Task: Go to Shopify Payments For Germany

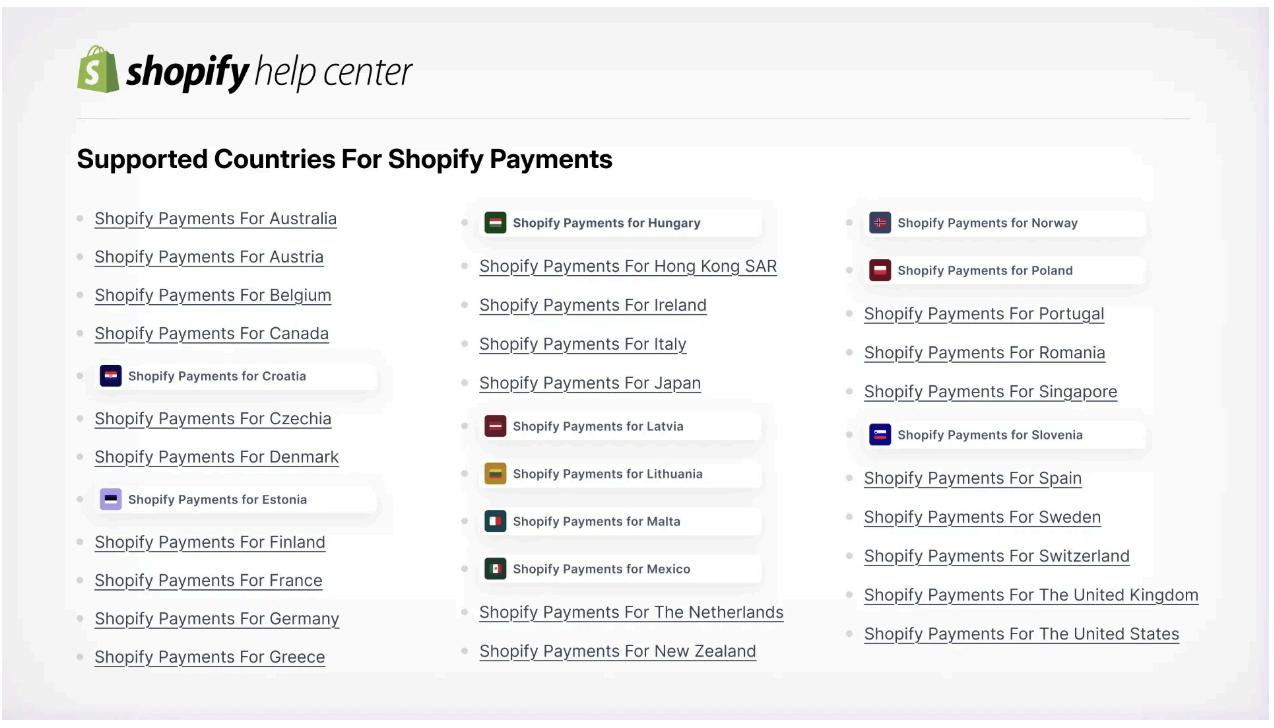Action: (216, 619)
